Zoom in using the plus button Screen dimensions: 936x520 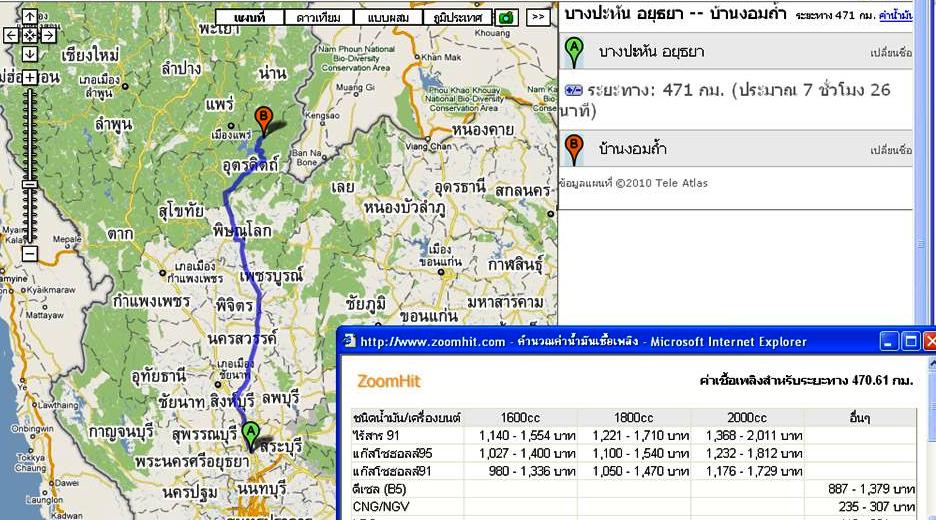click(30, 78)
